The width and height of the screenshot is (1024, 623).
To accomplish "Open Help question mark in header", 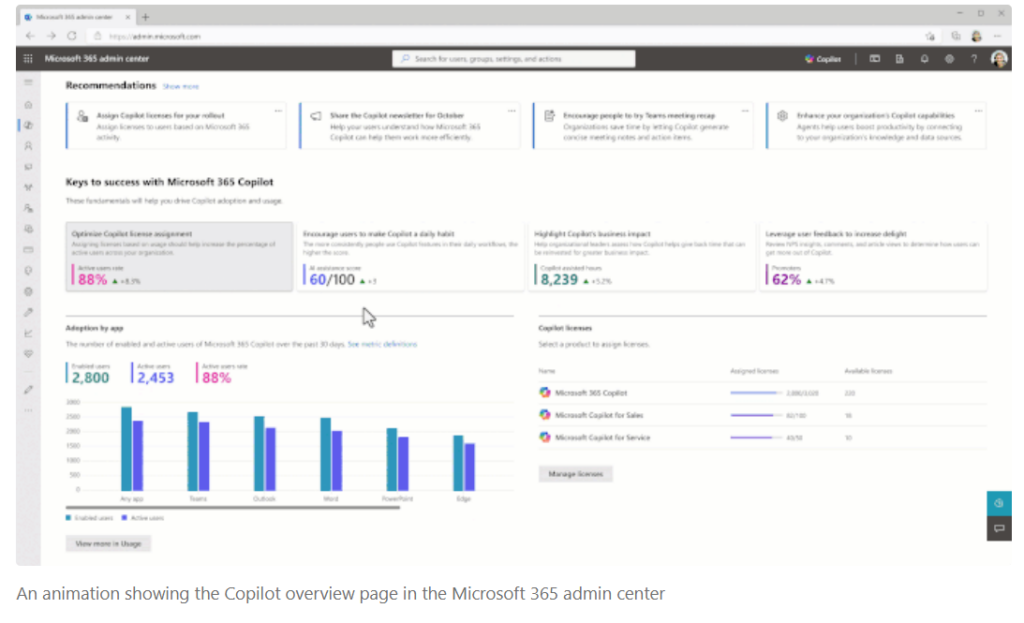I will click(x=974, y=59).
